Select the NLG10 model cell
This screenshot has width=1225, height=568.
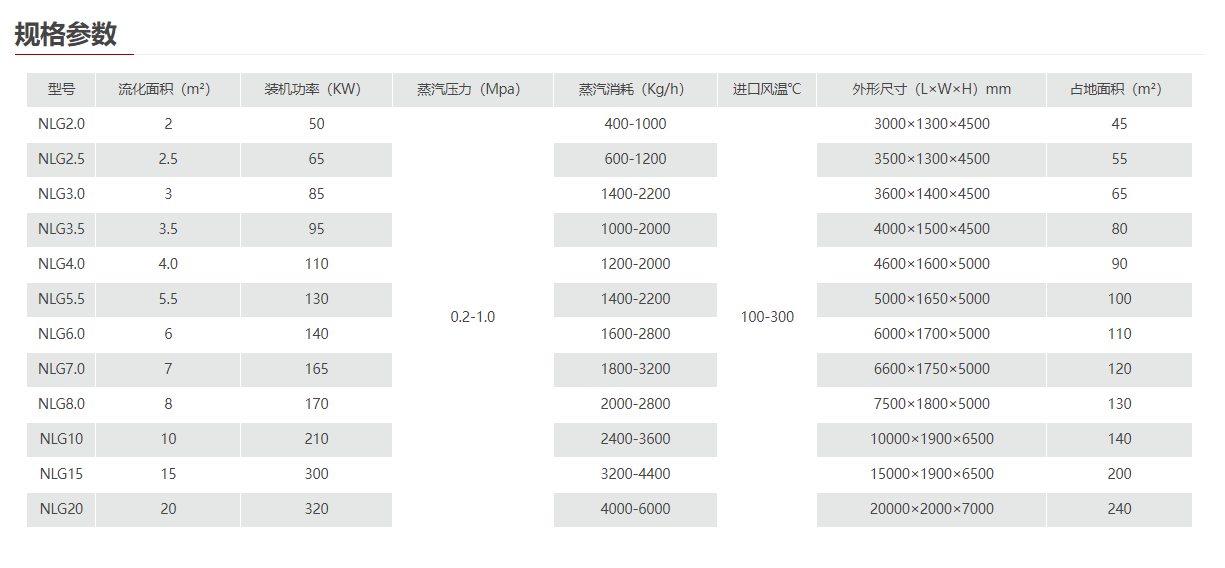(61, 439)
